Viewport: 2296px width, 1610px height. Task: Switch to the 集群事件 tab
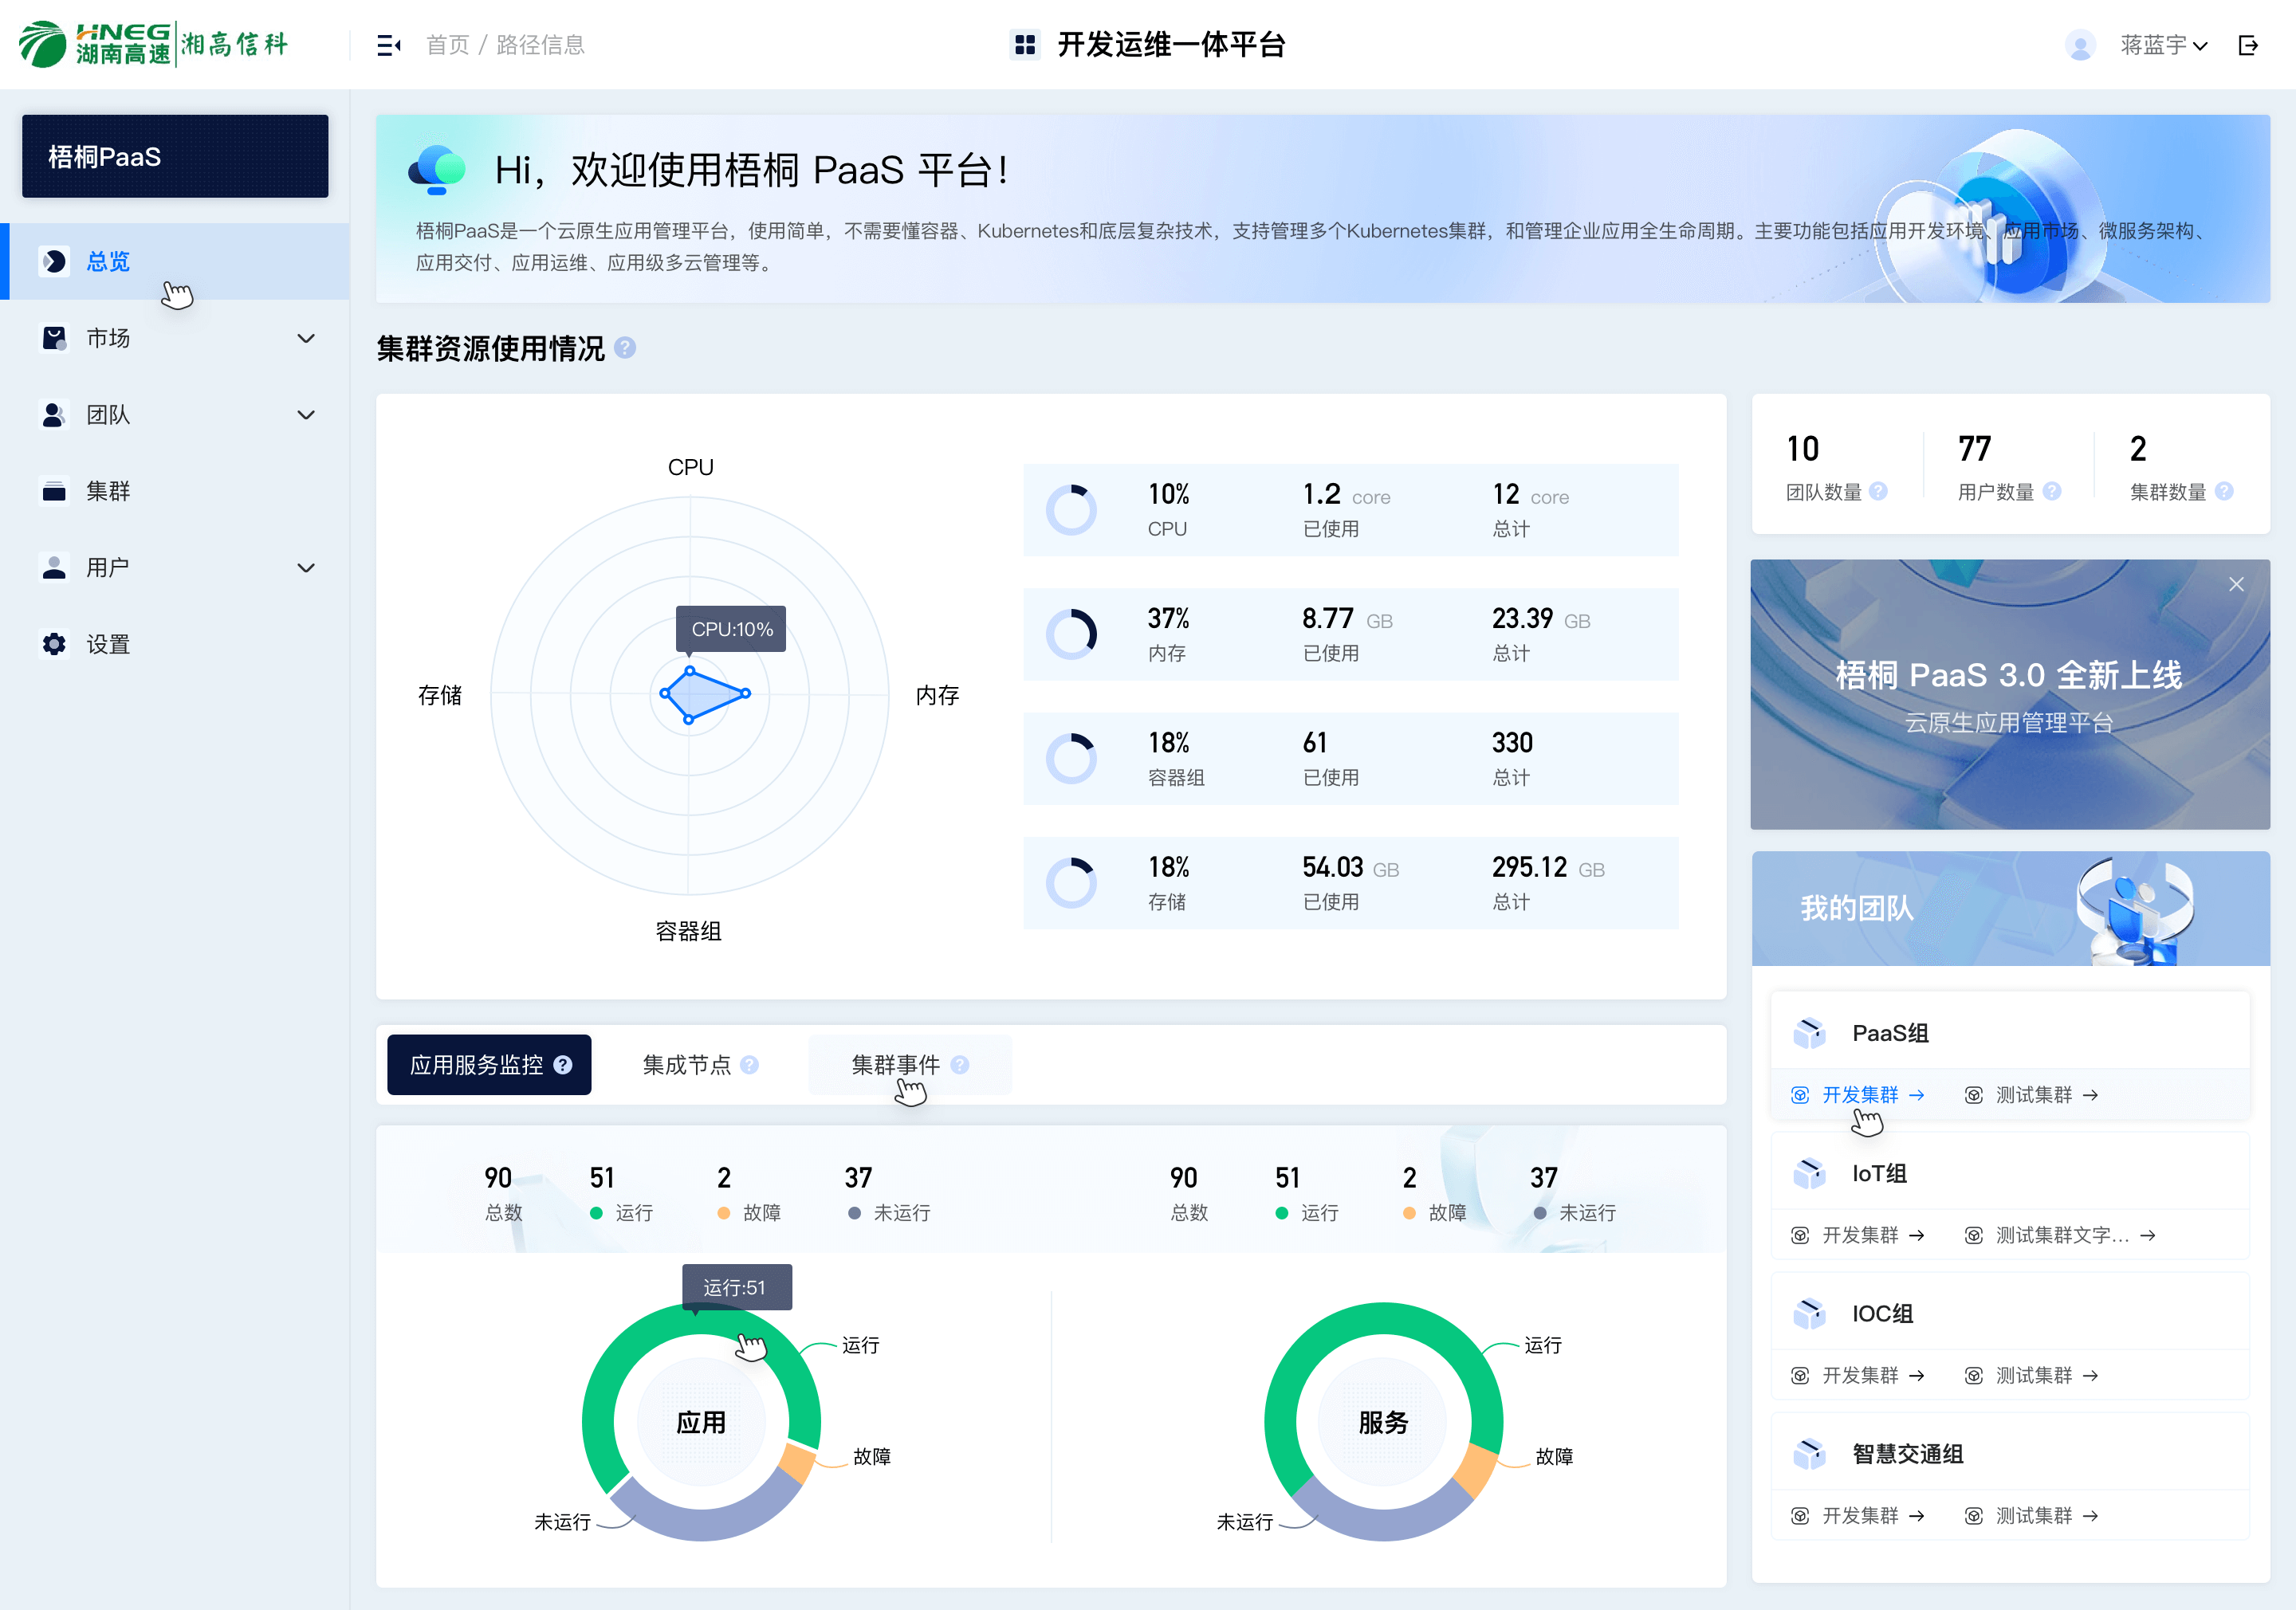pos(896,1065)
